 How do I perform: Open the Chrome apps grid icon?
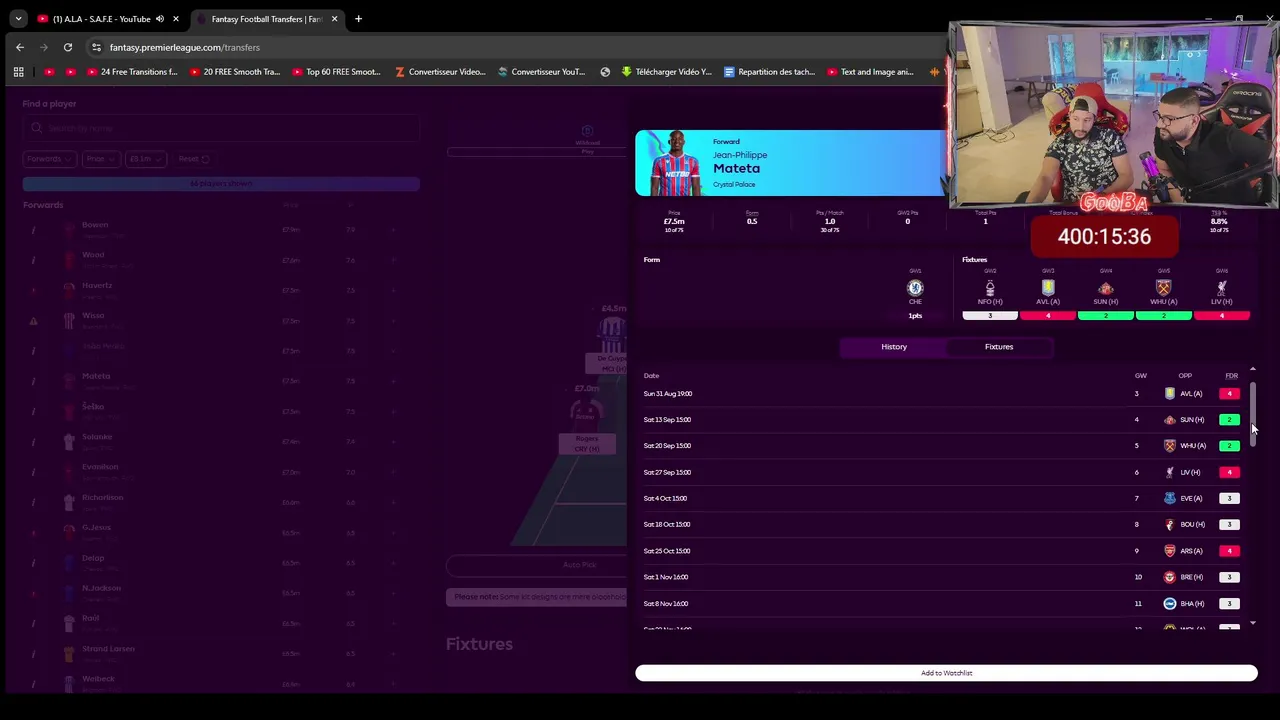[18, 72]
